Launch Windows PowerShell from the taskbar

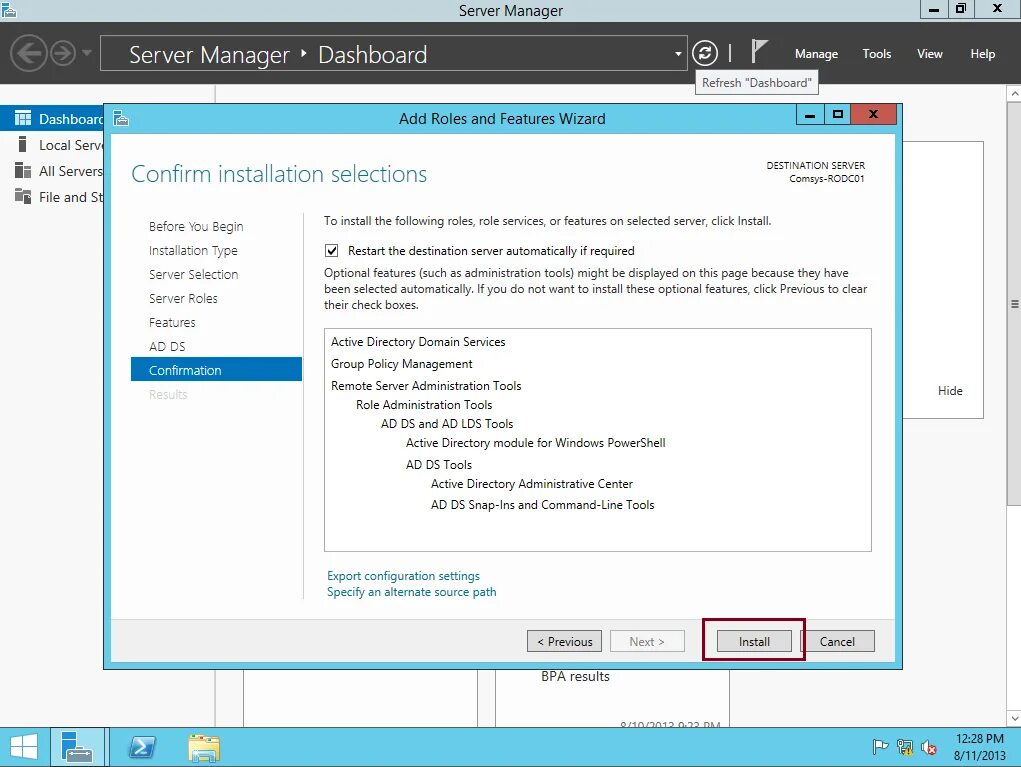pos(142,747)
